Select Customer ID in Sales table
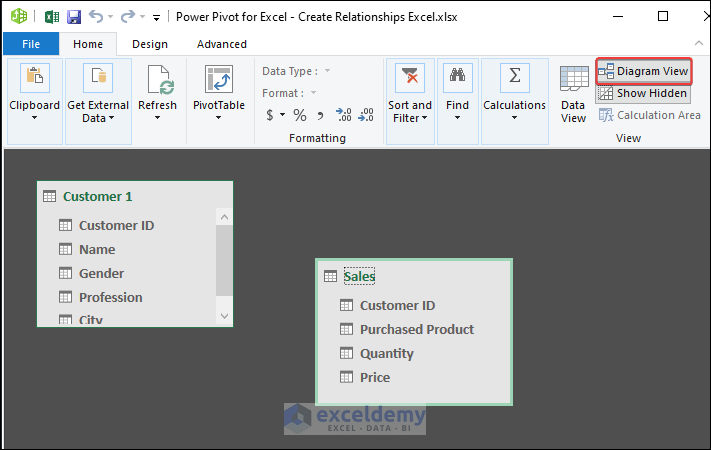 click(x=397, y=305)
